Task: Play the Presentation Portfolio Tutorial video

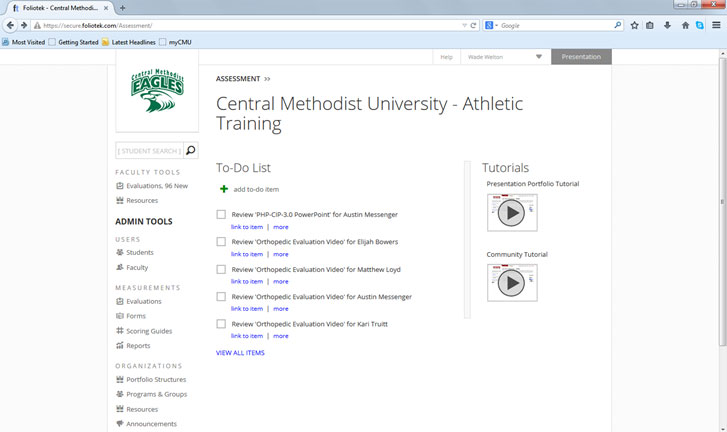Action: [511, 213]
